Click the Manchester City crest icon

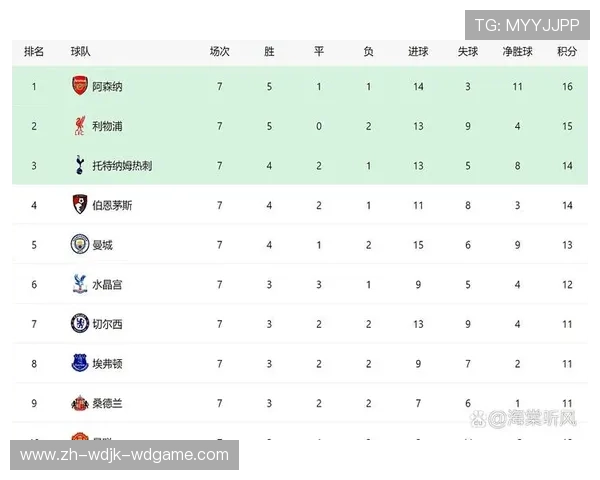[x=80, y=244]
